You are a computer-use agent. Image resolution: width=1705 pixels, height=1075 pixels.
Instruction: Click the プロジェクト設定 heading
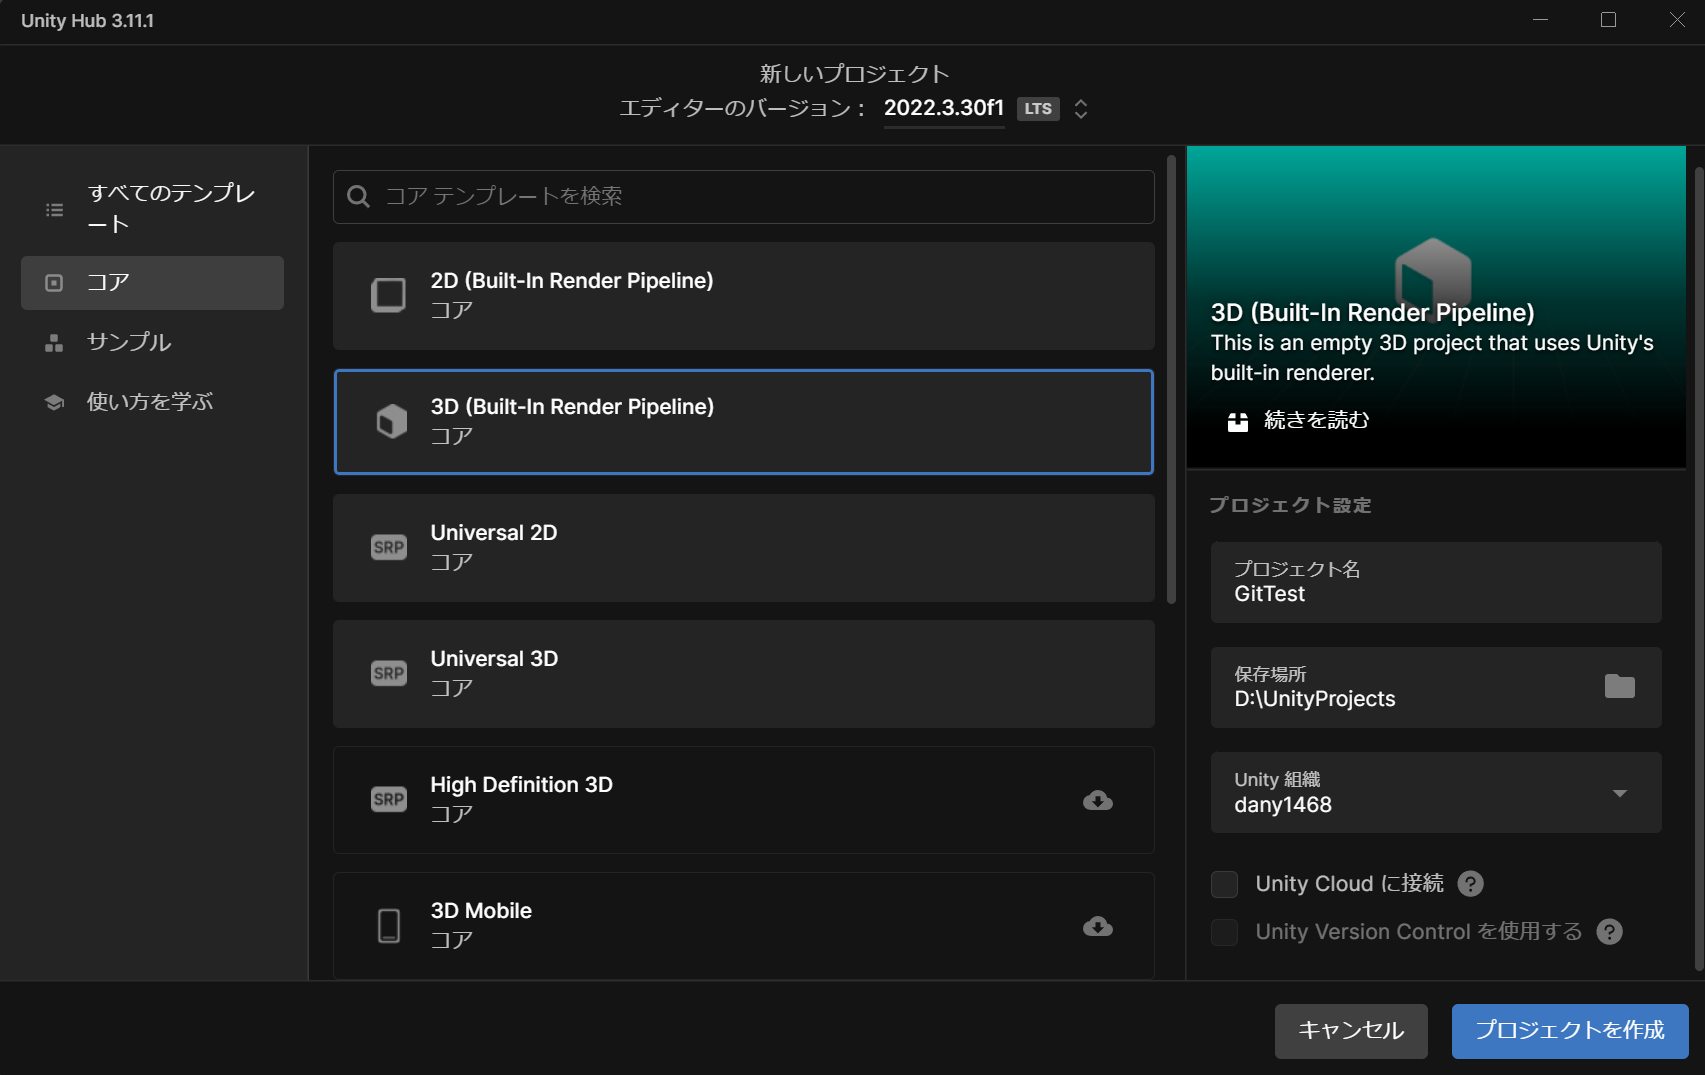[x=1289, y=505]
